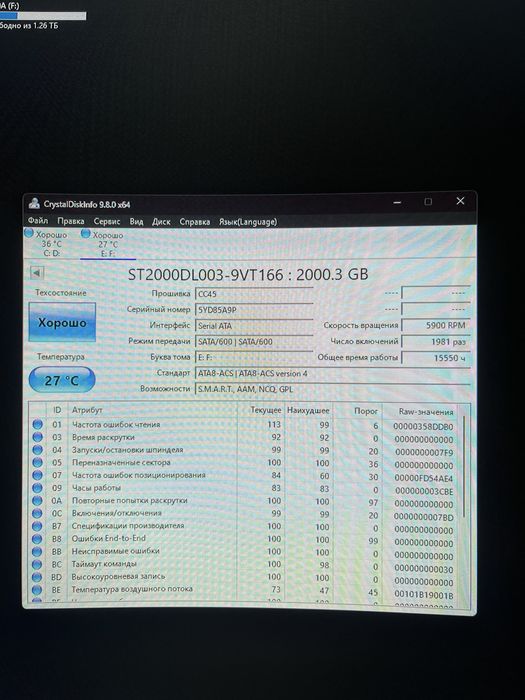
Task: Click the Raw-значения column header
Action: click(425, 412)
